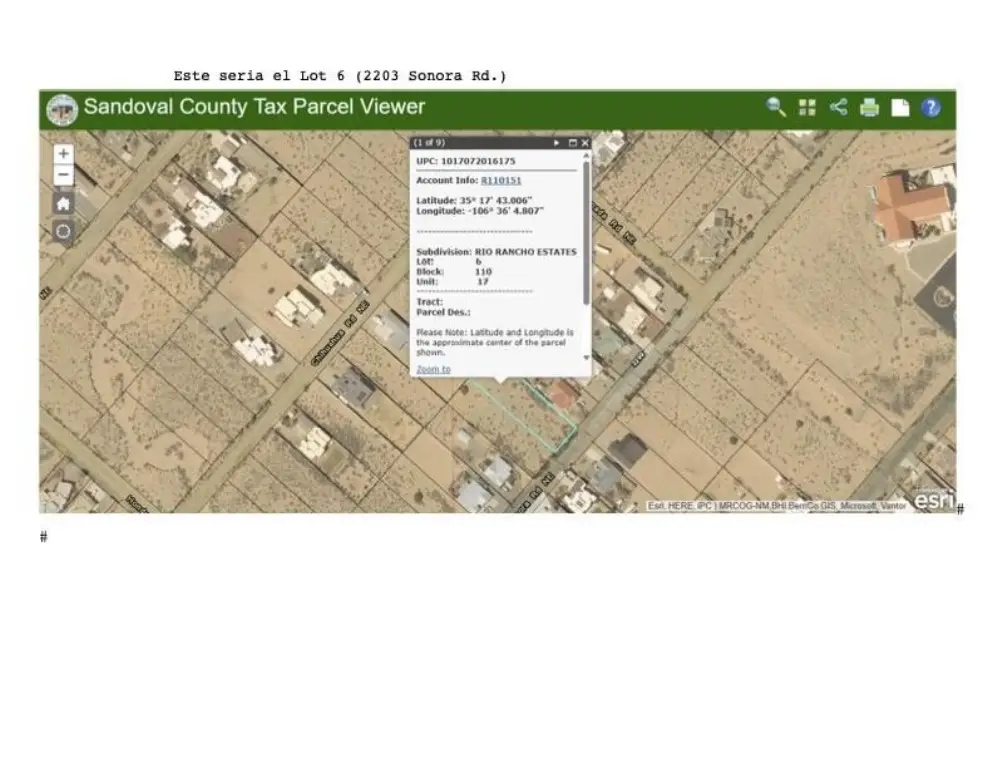
Task: Click the popup vertical scrollbar
Action: (586, 240)
